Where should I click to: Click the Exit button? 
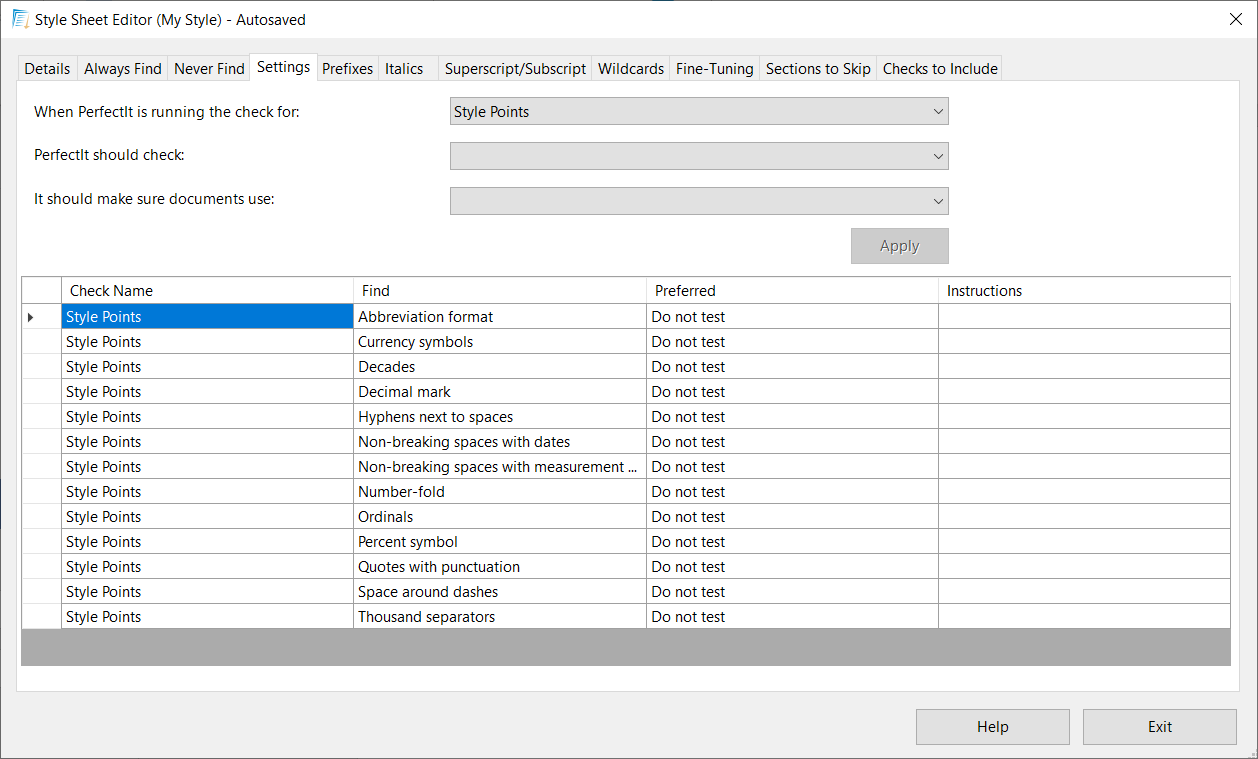1159,727
